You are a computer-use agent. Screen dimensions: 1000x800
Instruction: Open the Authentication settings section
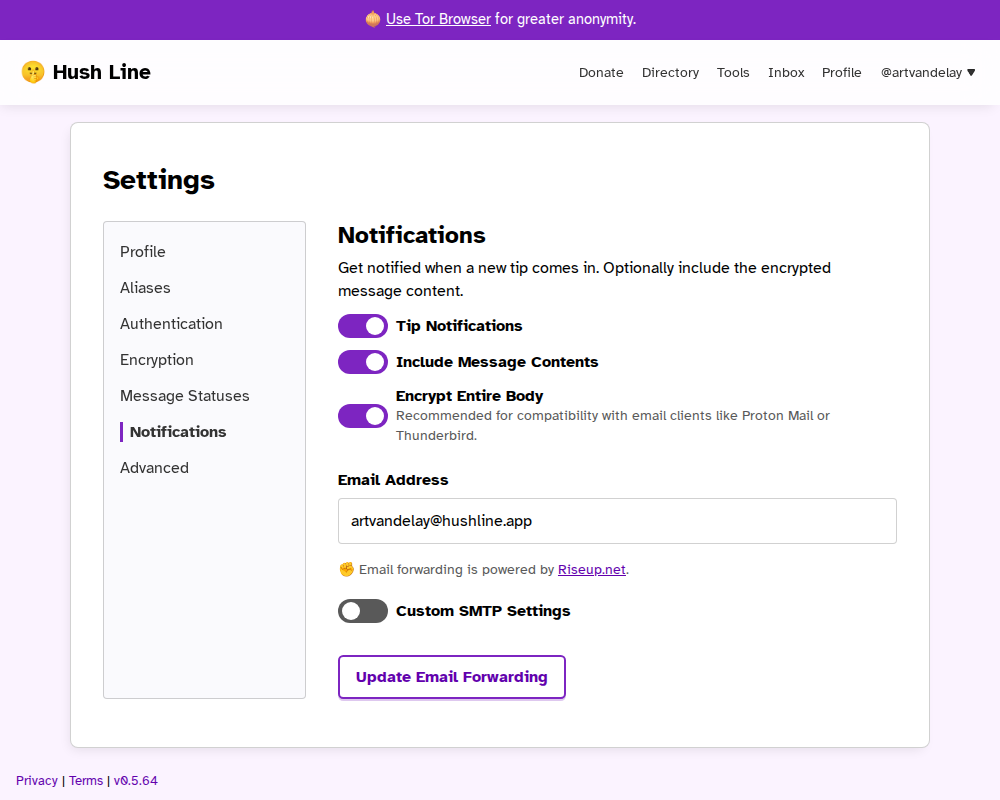[x=171, y=324]
